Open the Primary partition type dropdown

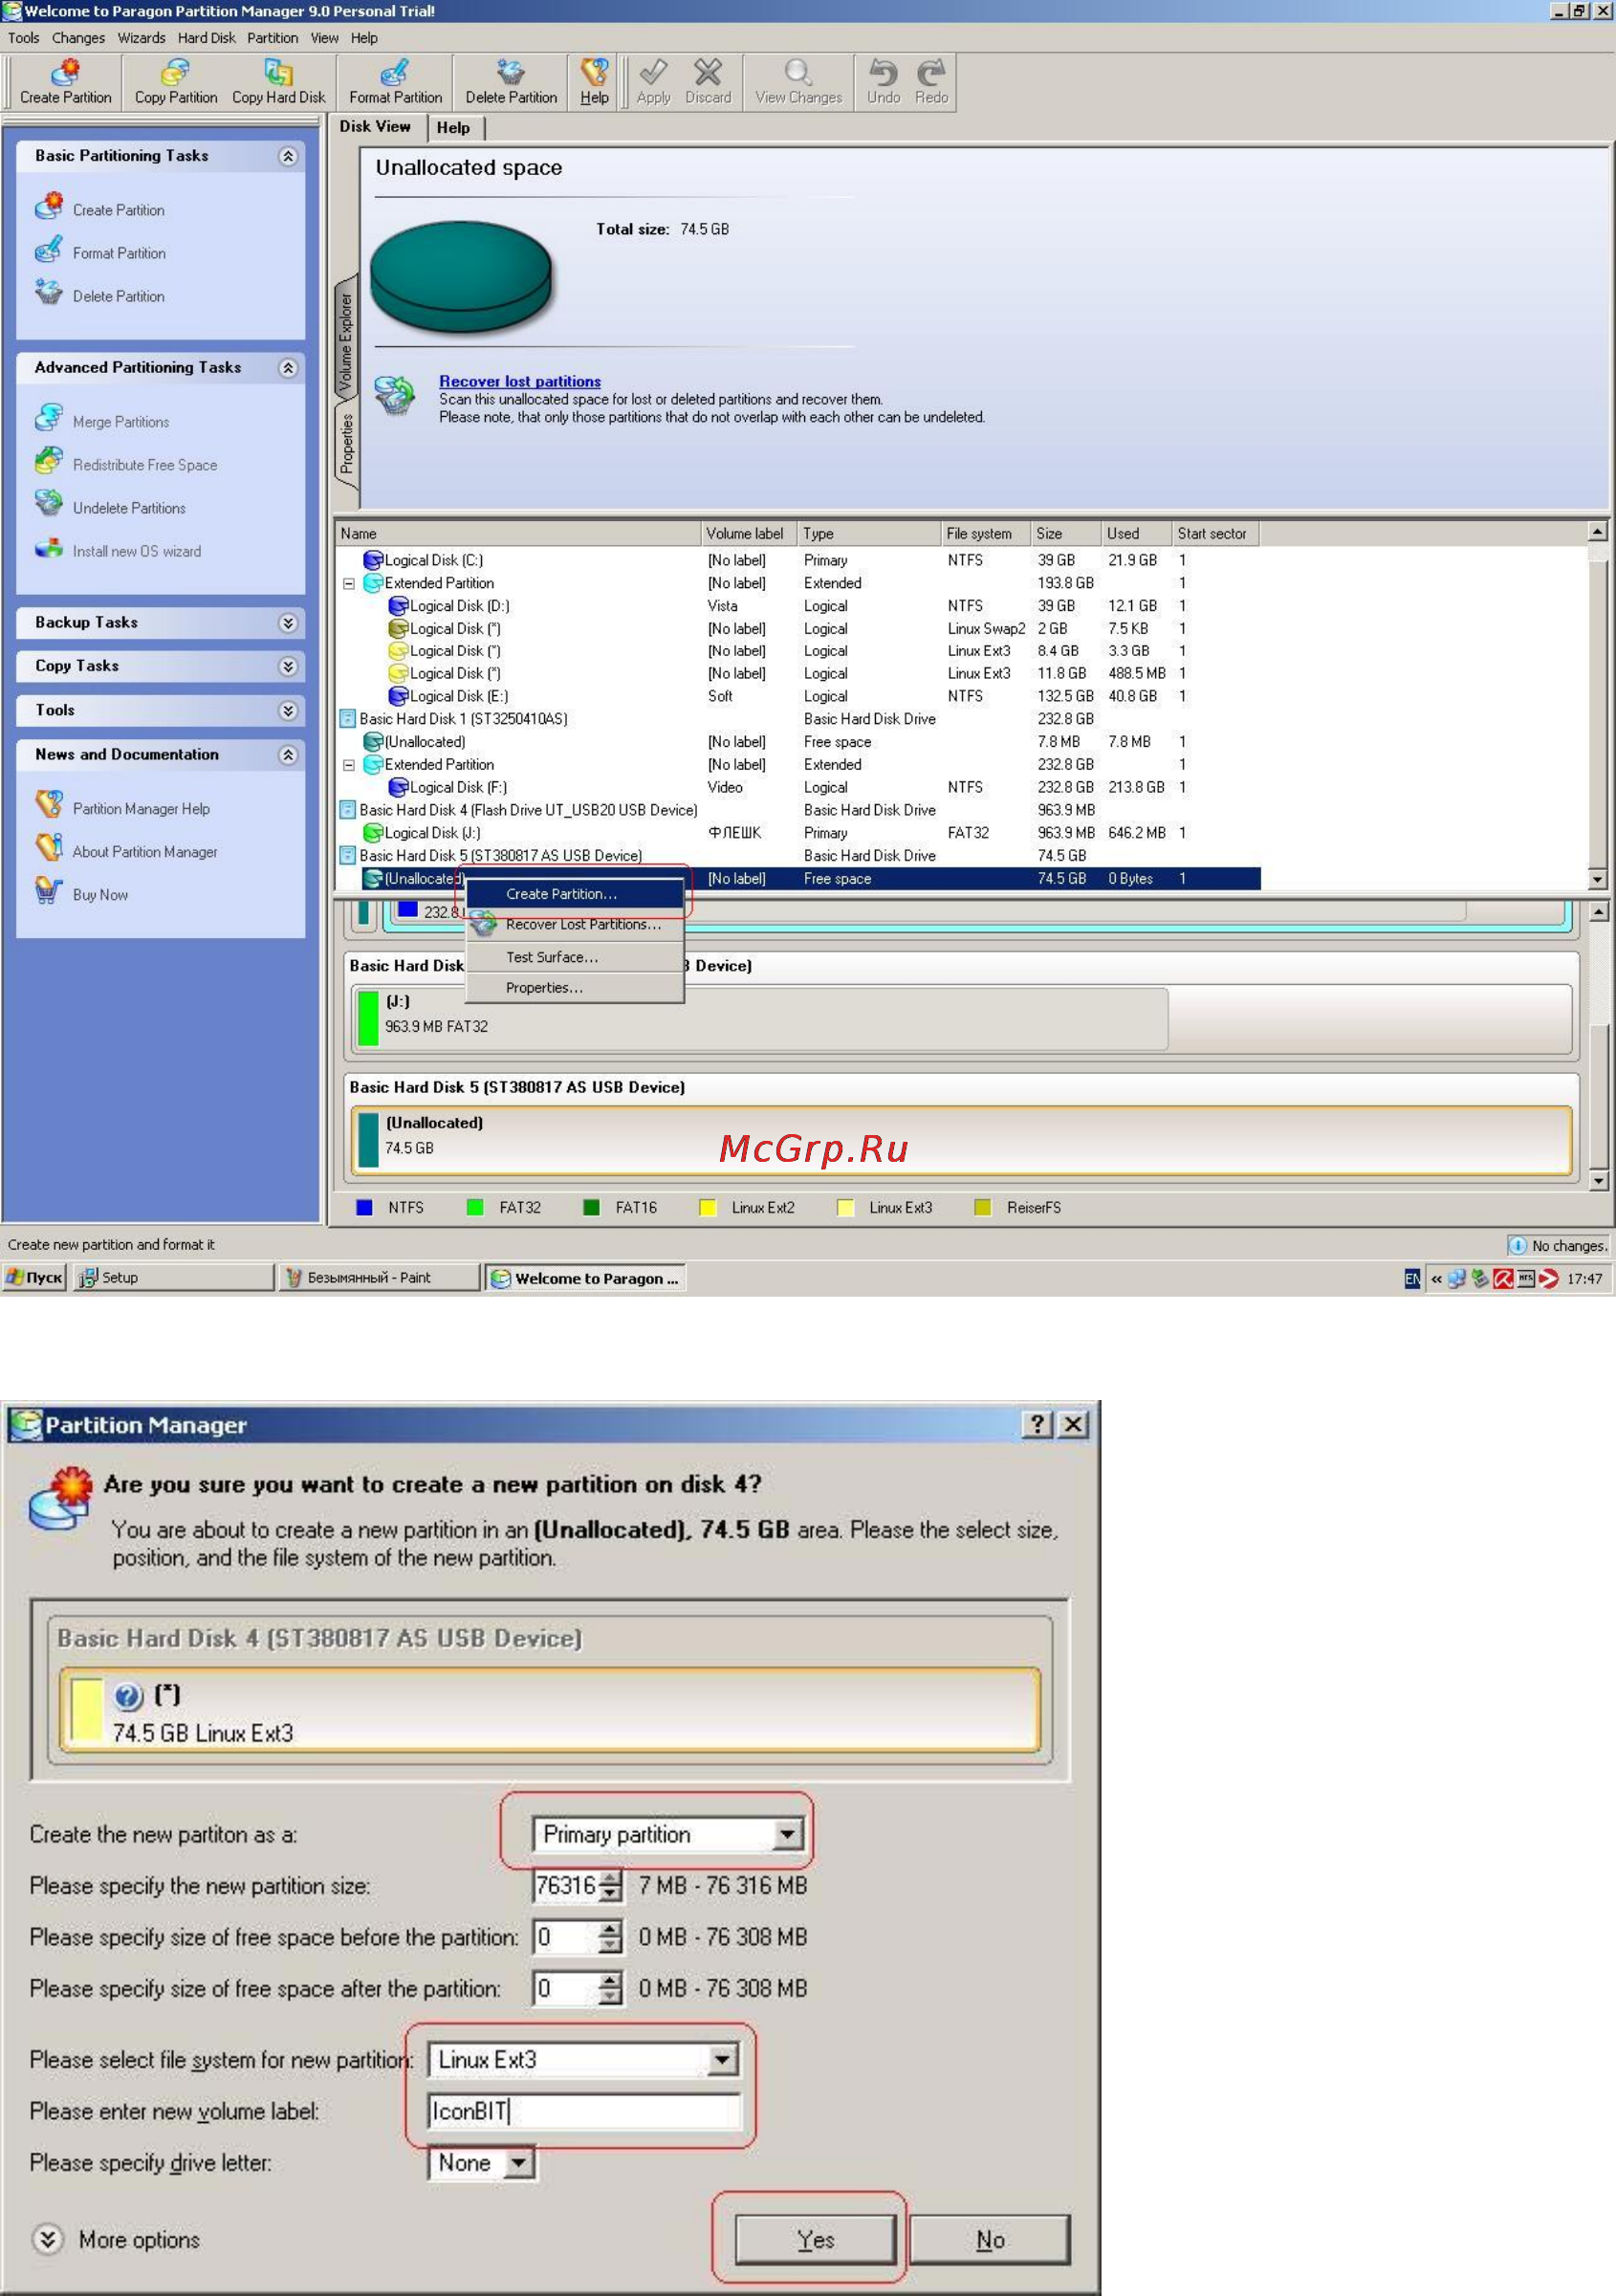787,1834
